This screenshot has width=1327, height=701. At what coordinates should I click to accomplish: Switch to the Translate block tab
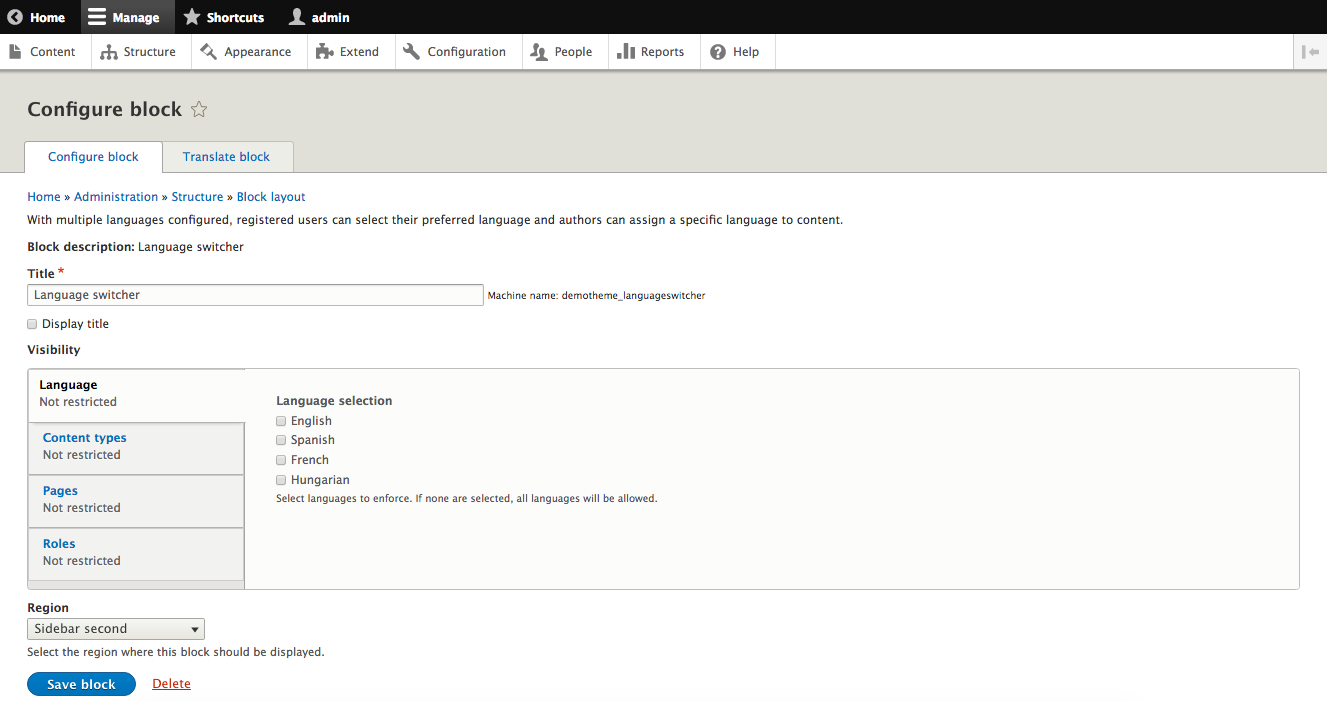pos(226,157)
